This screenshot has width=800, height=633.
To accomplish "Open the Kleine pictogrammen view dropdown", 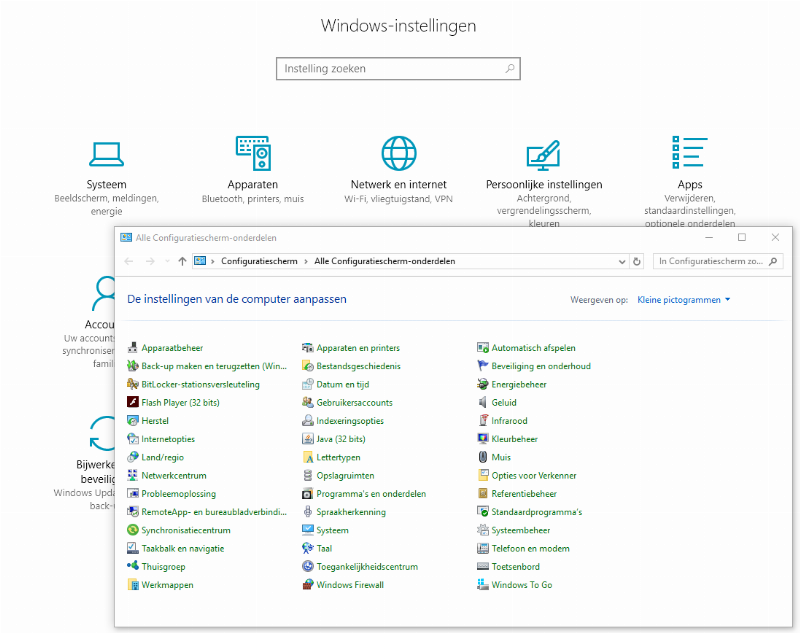I will [x=684, y=300].
